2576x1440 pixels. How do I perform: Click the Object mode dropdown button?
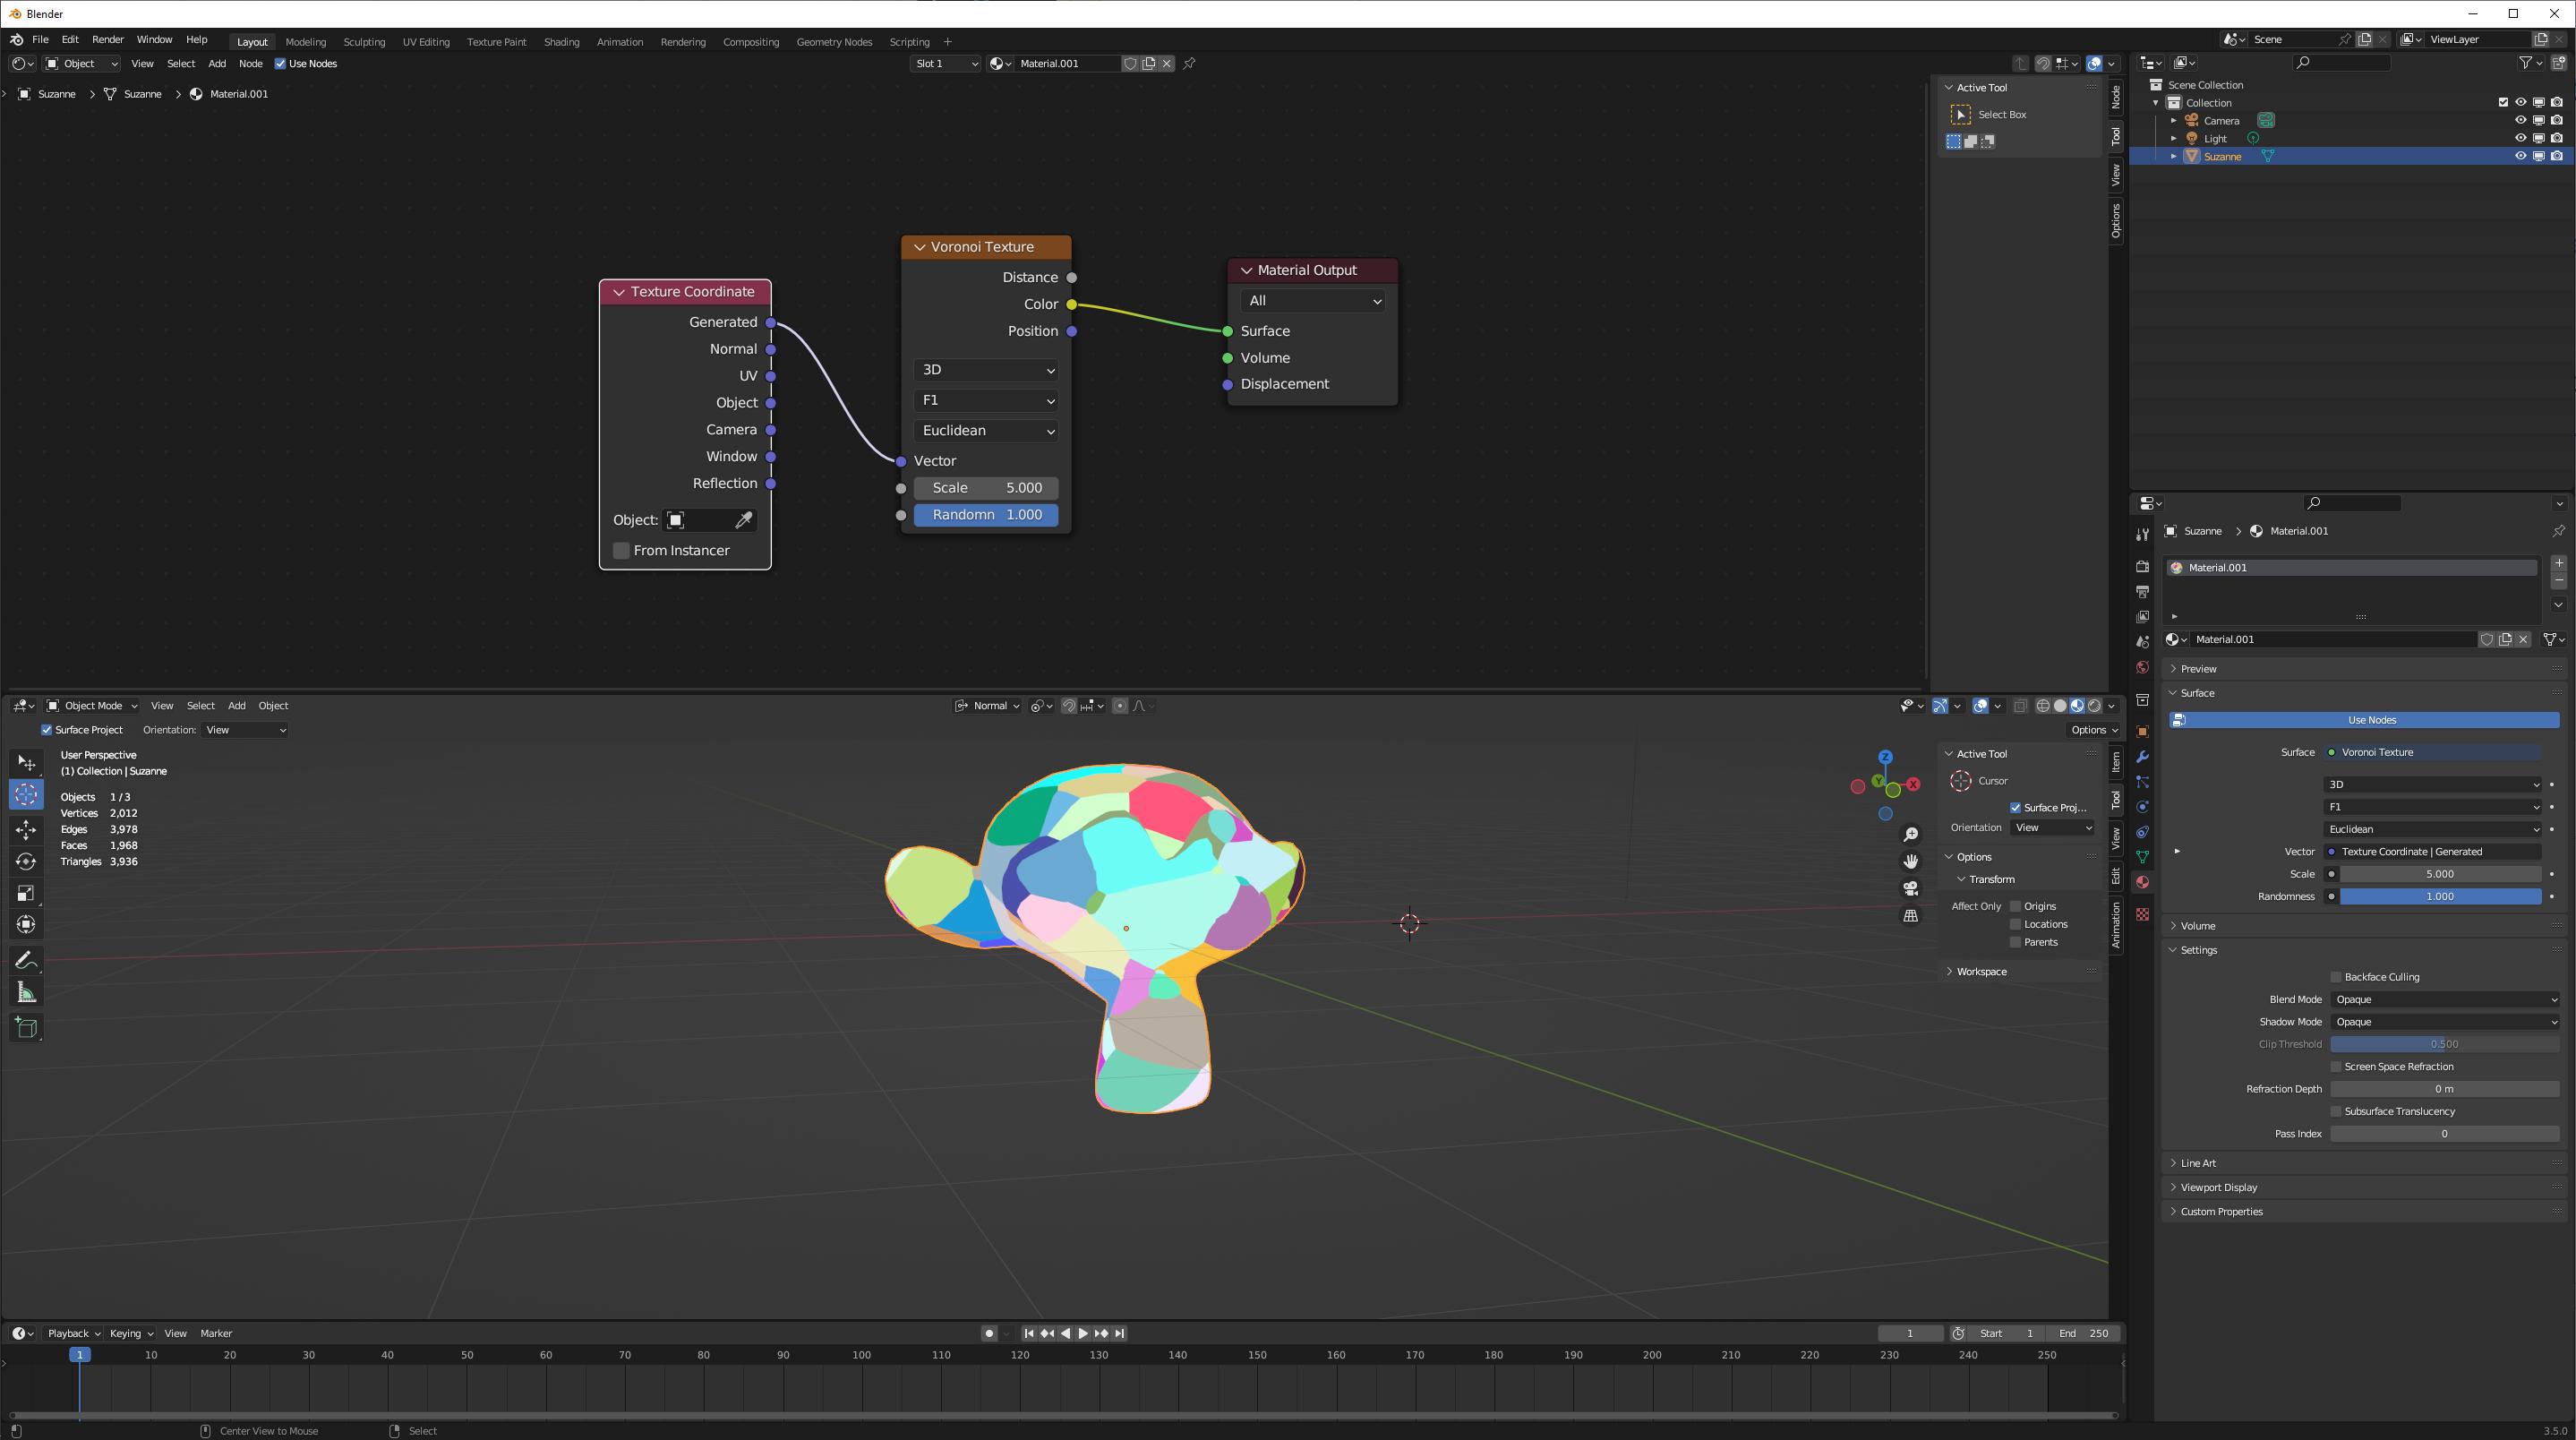[x=94, y=704]
